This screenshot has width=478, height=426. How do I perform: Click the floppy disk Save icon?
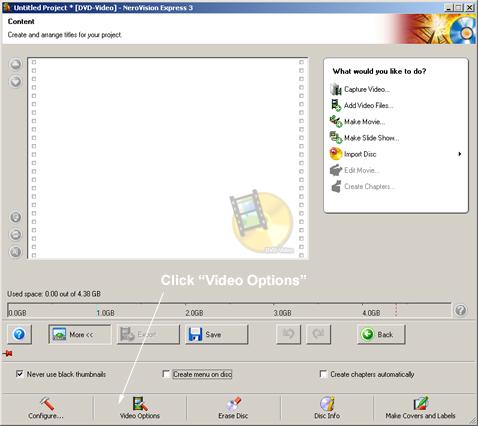coord(195,334)
